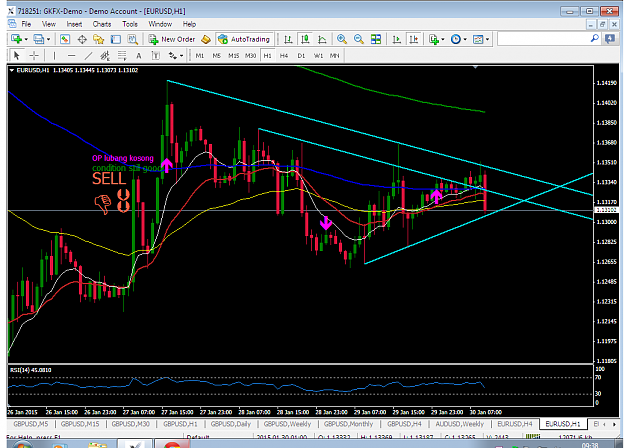Open the Periods clock icon
625x448 pixels.
point(456,39)
